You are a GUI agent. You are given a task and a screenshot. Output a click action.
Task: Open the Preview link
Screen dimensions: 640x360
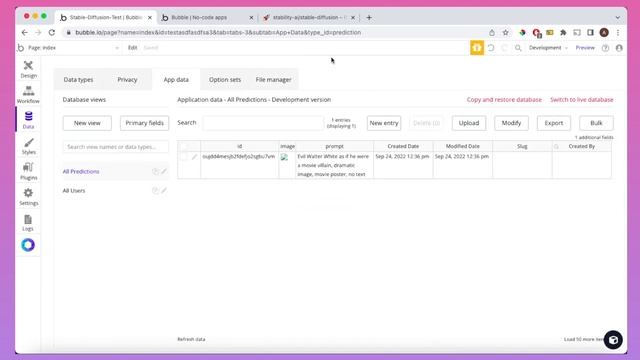pos(585,48)
